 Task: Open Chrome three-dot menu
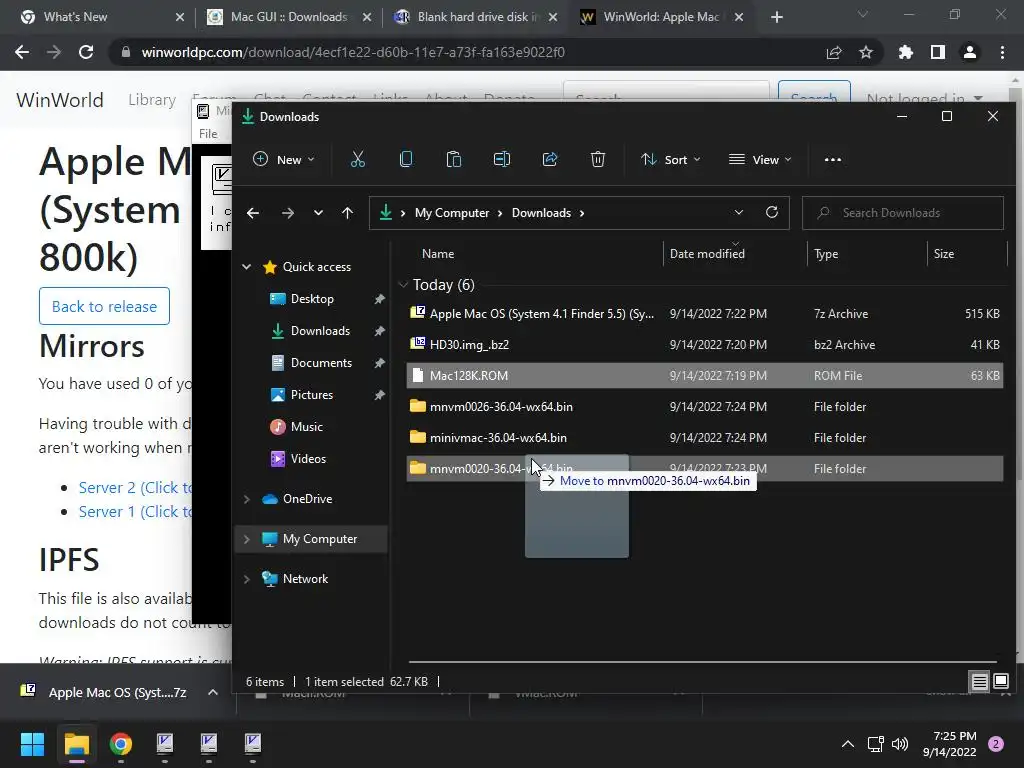pyautogui.click(x=1002, y=52)
